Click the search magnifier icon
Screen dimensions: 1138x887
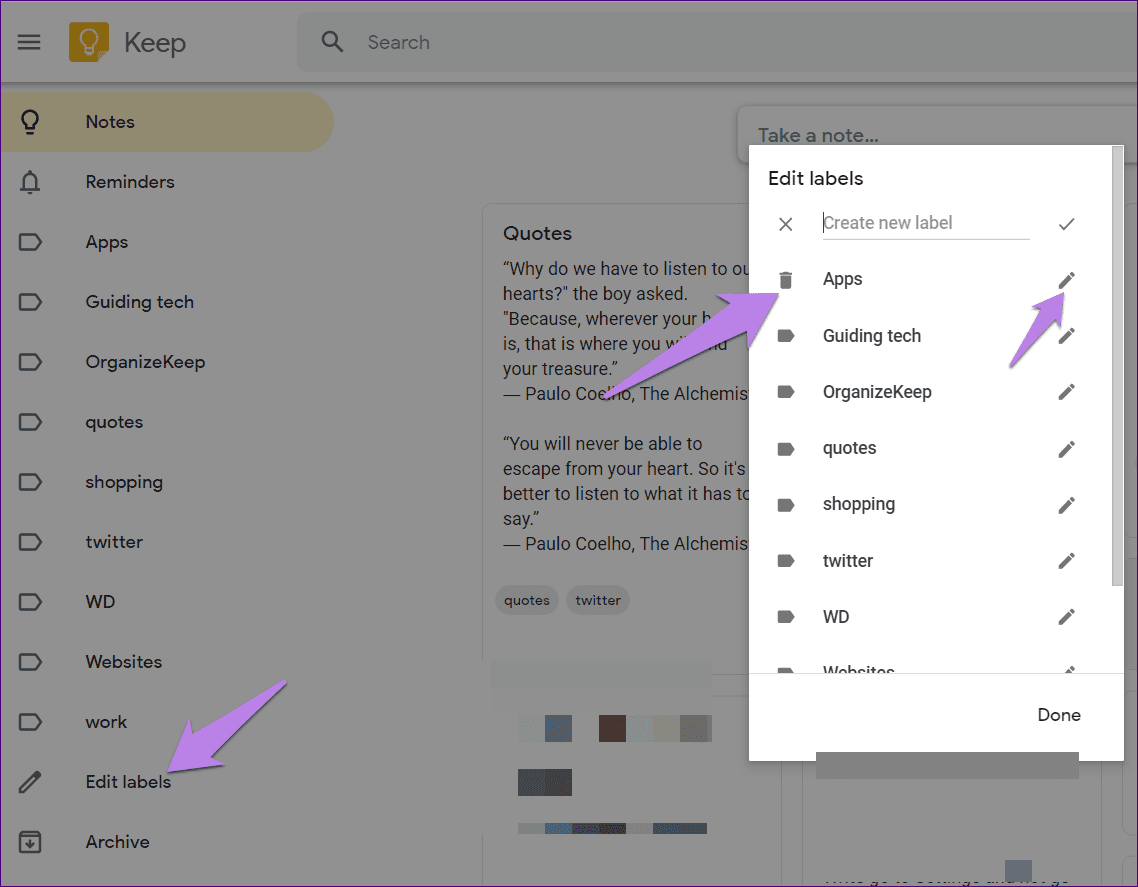[x=331, y=42]
